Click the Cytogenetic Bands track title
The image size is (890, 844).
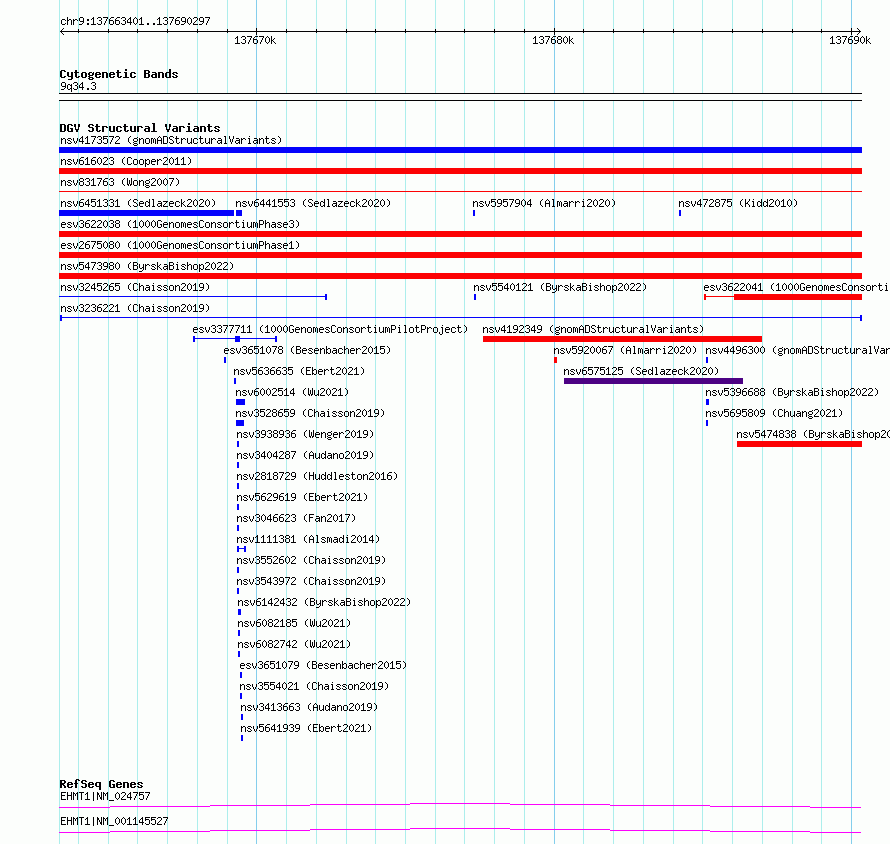pyautogui.click(x=119, y=74)
